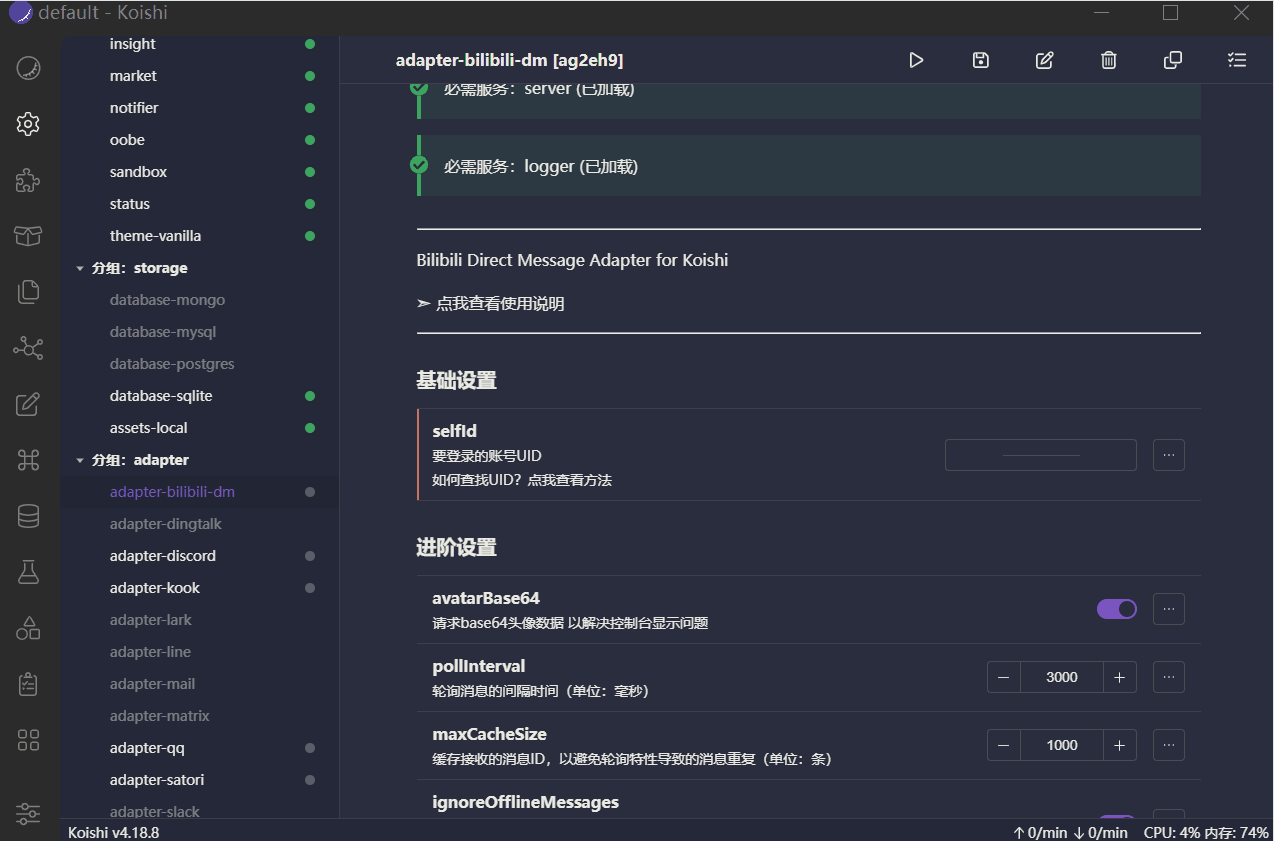Select the database-mysql entry
The width and height of the screenshot is (1274, 841).
[x=199, y=332]
